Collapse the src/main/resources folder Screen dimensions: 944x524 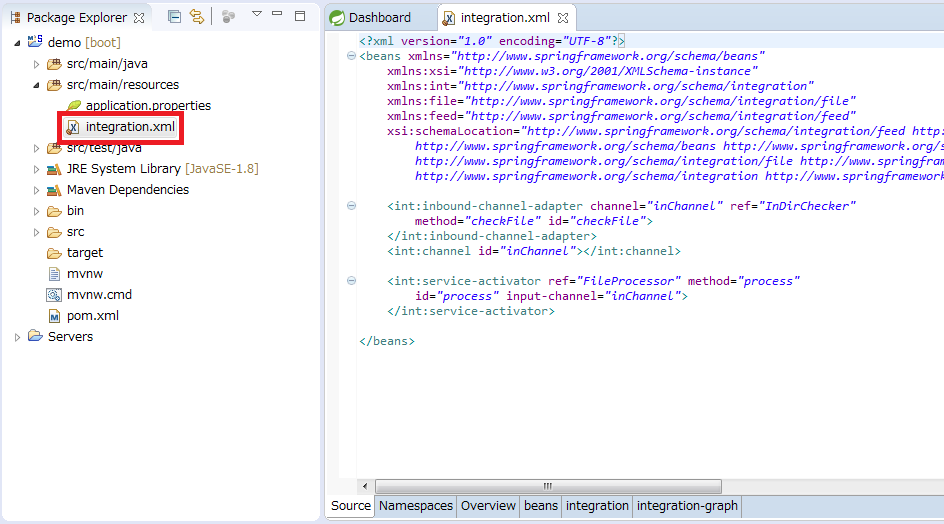tap(36, 85)
